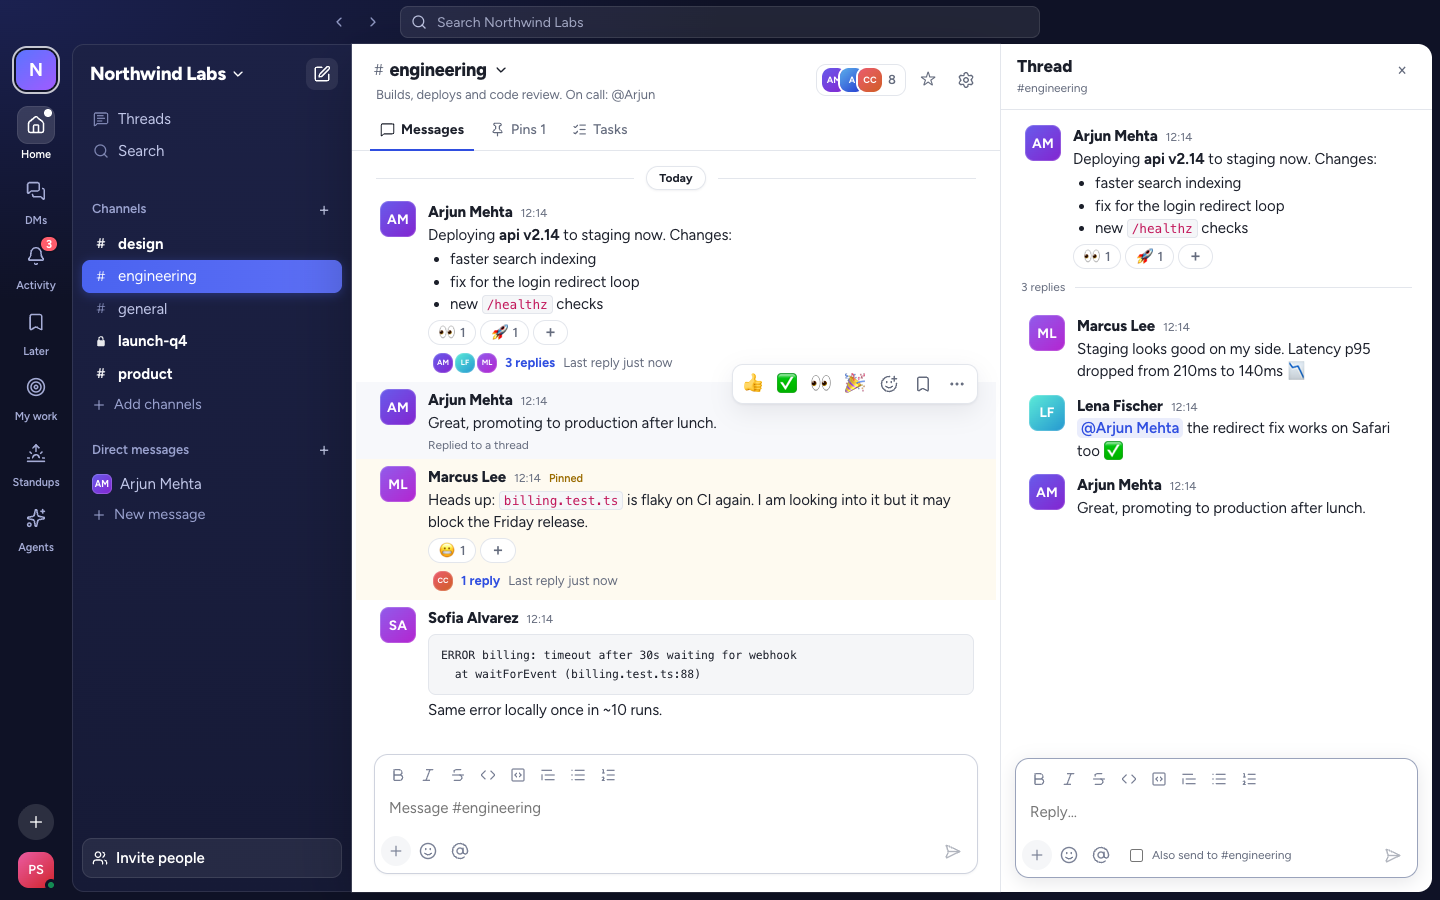This screenshot has height=900, width=1440.
Task: Click the Invite people button
Action: tap(212, 858)
